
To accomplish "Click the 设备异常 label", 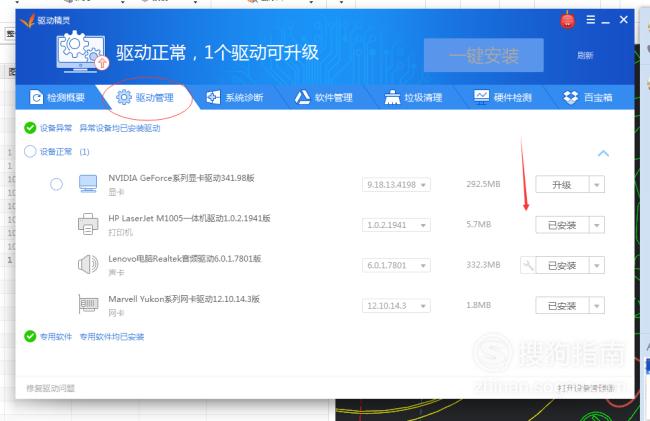I will 56,128.
